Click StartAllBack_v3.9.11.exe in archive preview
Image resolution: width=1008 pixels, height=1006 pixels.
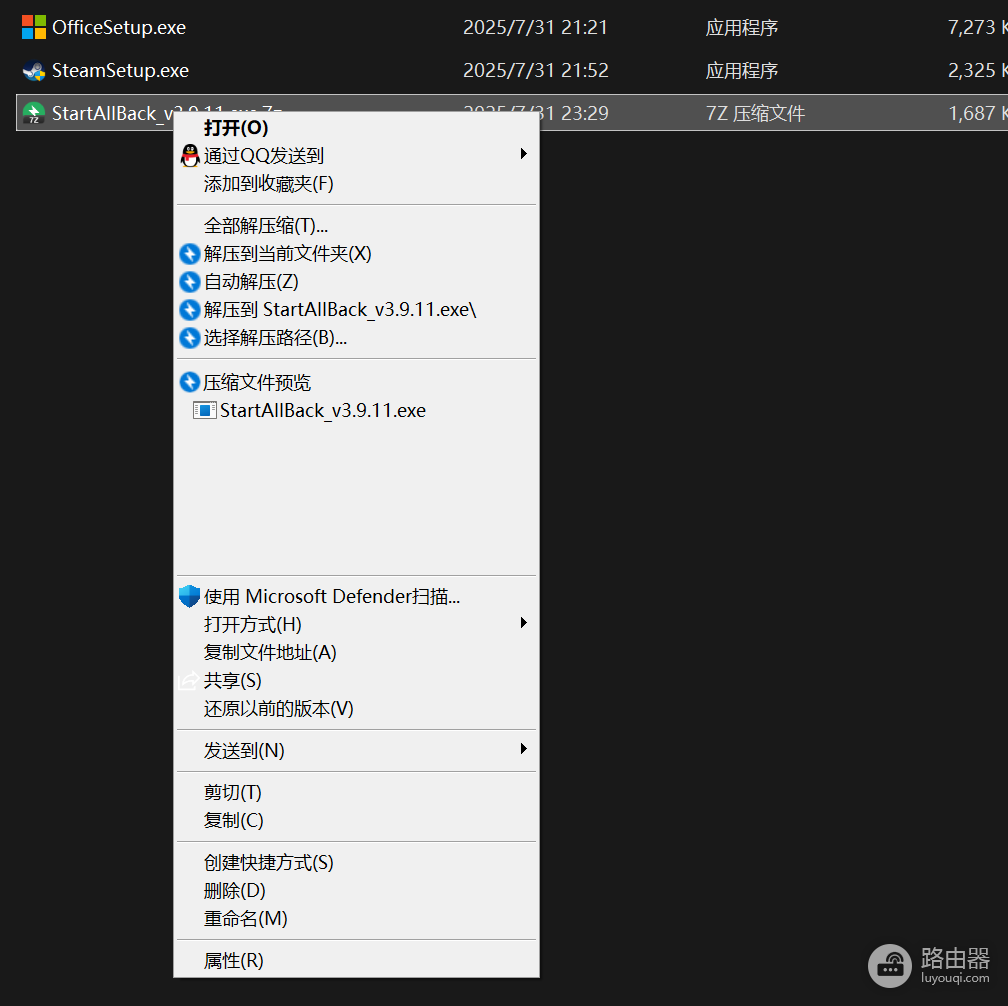click(x=323, y=410)
